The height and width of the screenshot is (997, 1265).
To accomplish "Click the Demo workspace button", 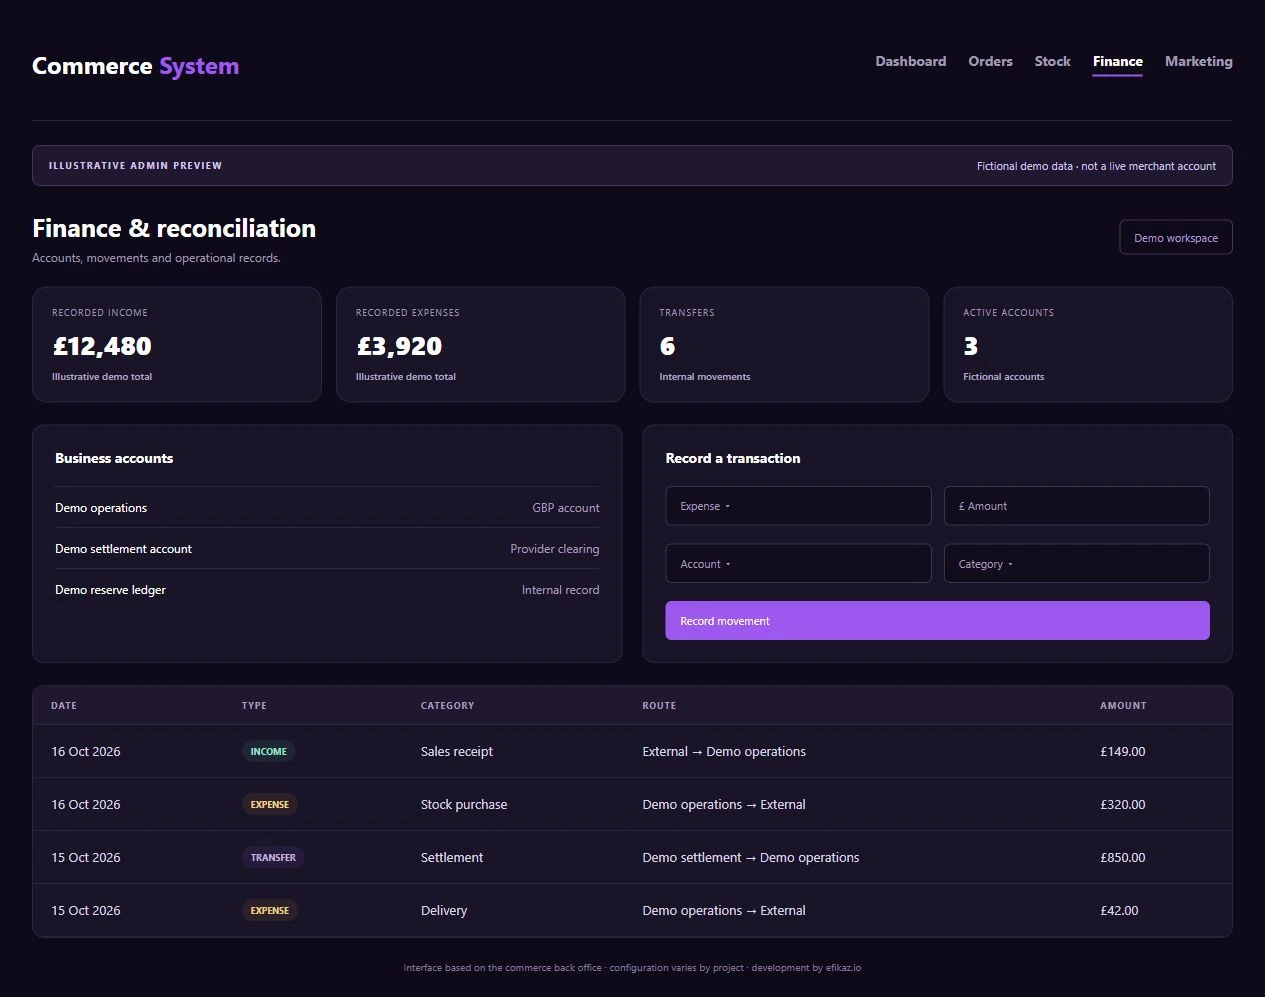I will 1176,238.
